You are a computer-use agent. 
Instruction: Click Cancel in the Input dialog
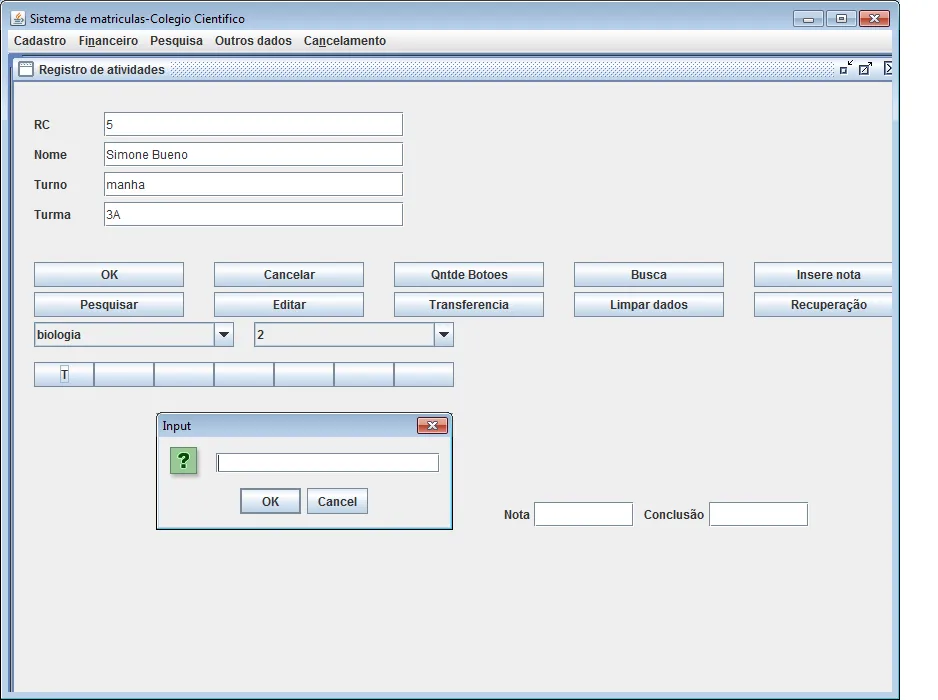337,501
